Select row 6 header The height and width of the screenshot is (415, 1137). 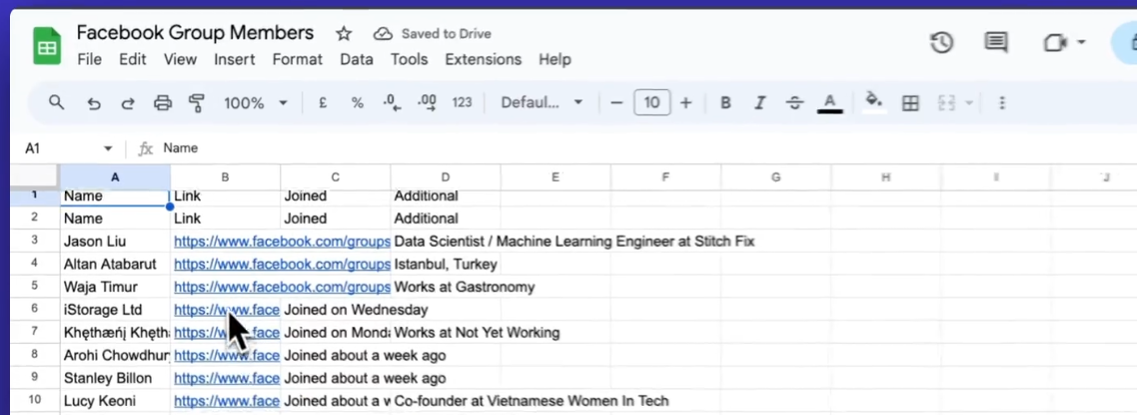pos(35,310)
